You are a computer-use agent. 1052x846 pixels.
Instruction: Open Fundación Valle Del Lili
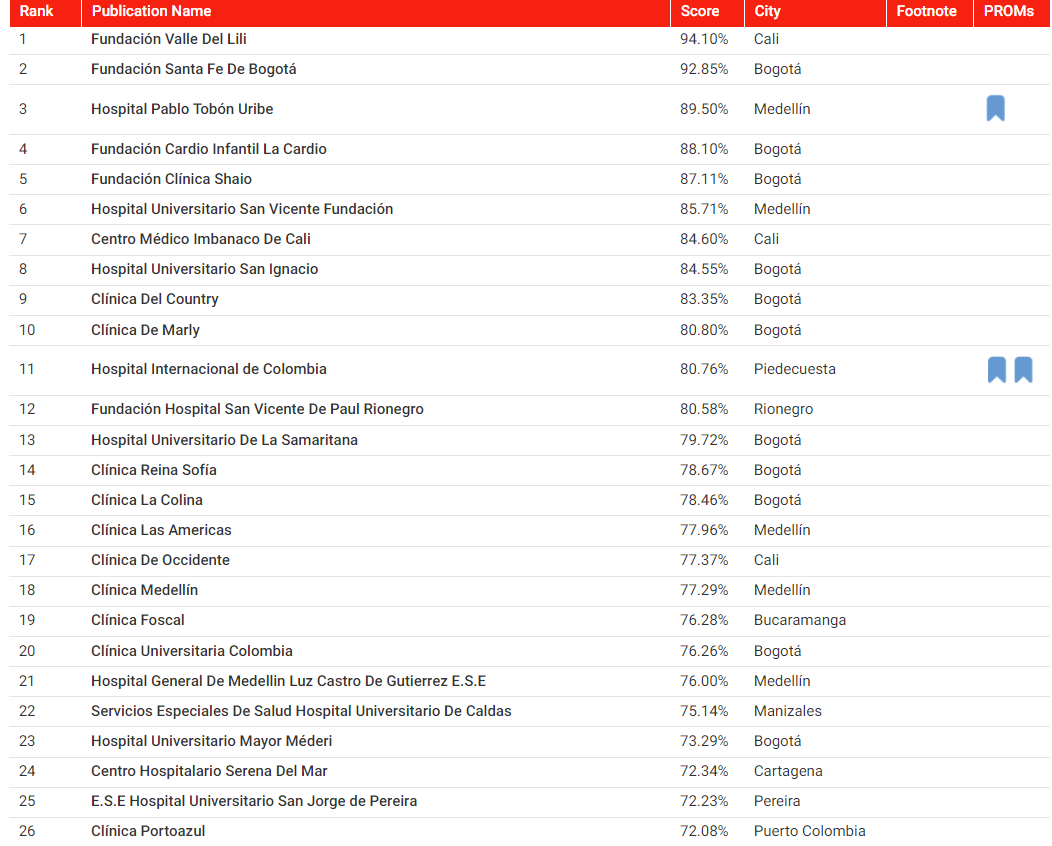click(169, 39)
